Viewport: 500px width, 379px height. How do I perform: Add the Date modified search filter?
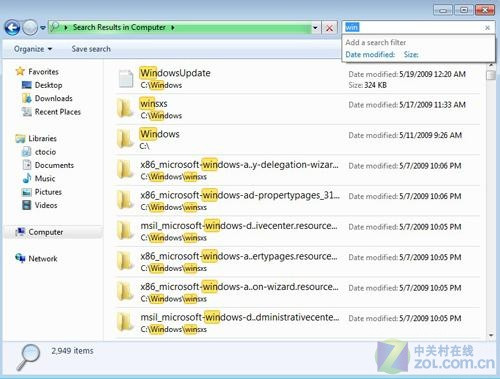pyautogui.click(x=370, y=54)
